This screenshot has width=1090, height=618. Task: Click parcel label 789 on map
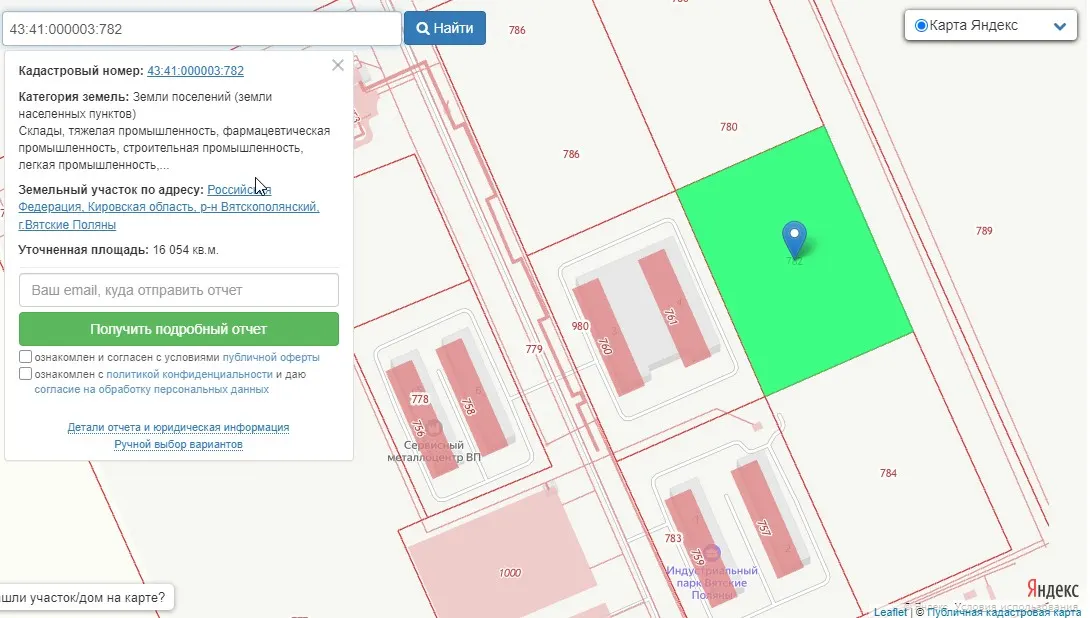coord(984,231)
